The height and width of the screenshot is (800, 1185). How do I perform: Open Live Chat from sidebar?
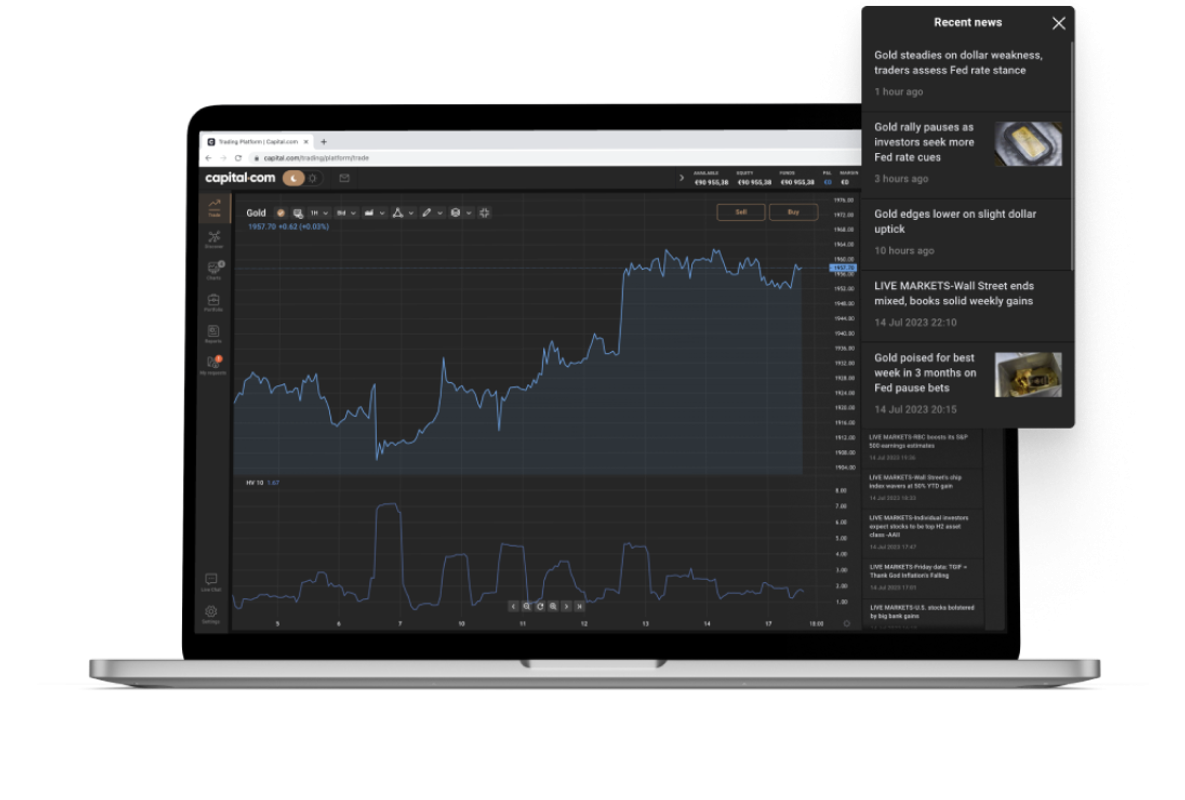[x=211, y=581]
